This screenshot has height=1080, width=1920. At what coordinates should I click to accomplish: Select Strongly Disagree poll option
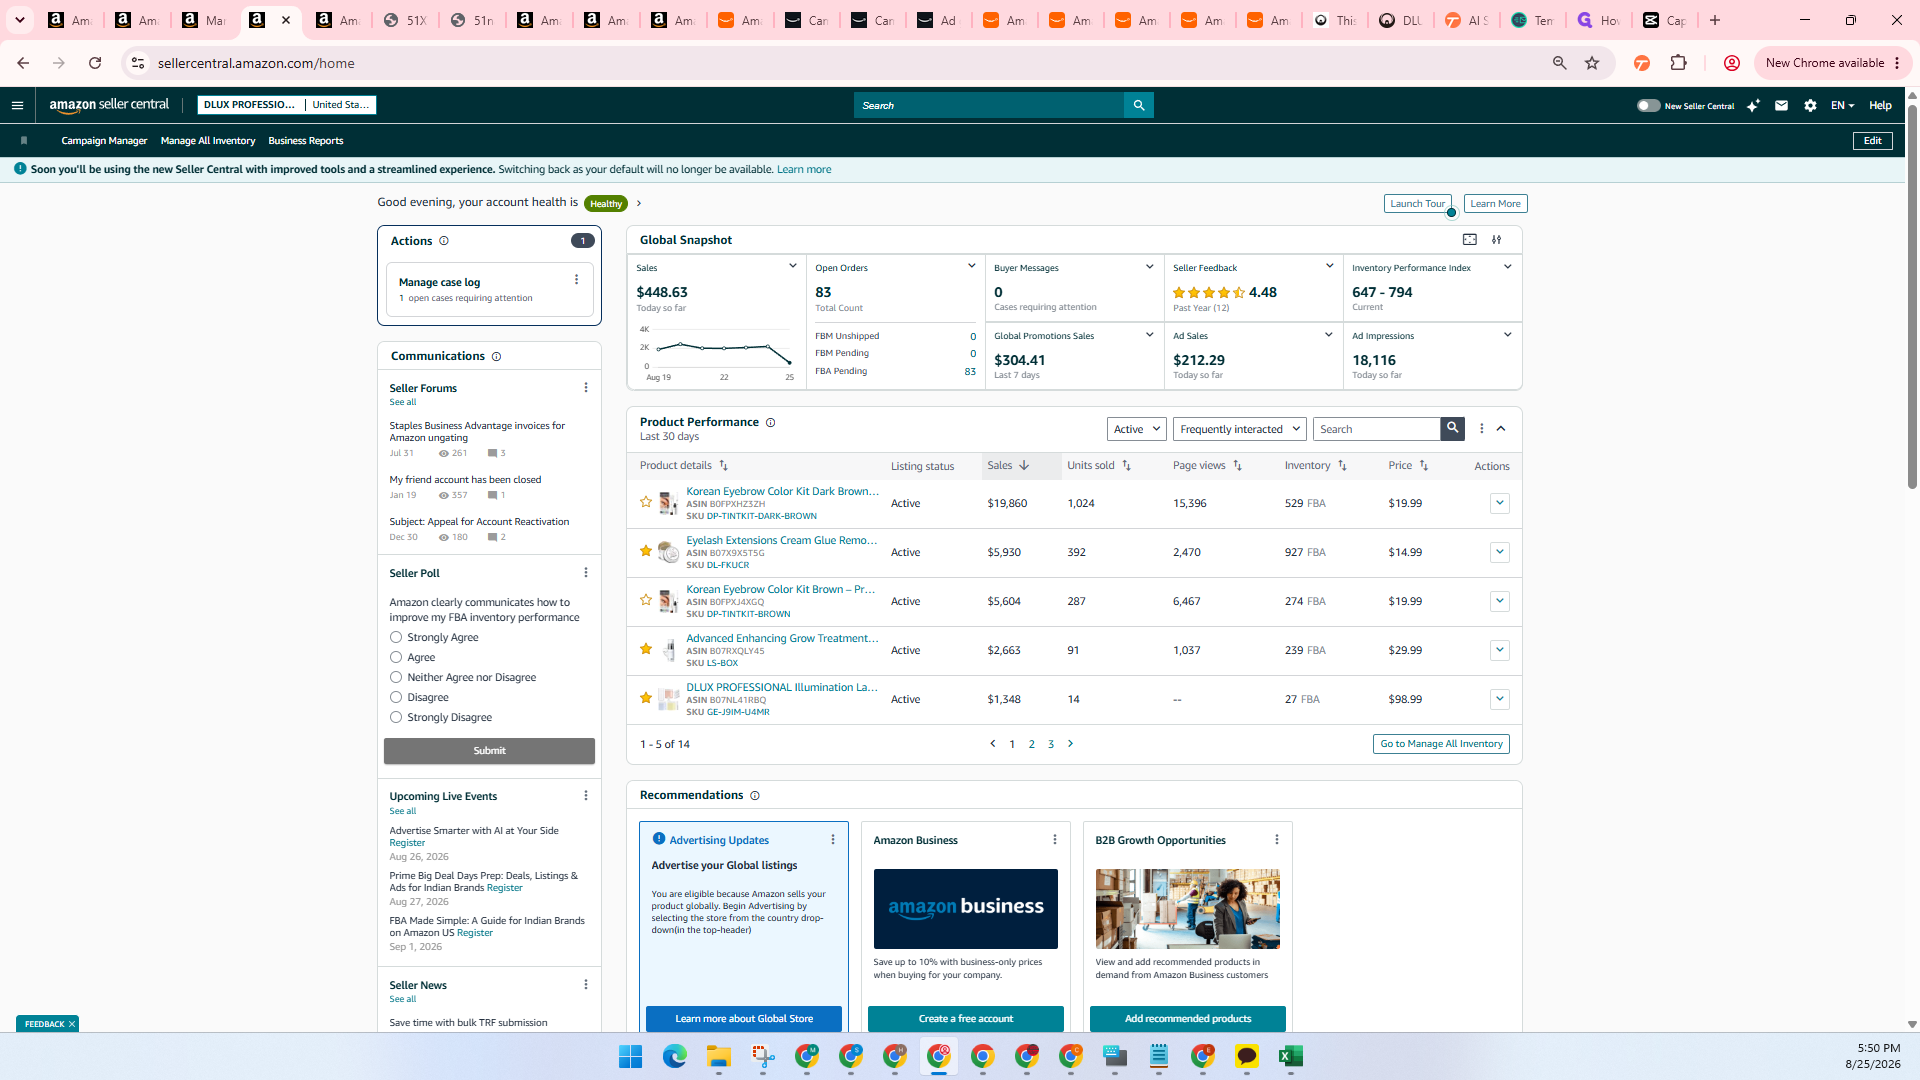tap(396, 718)
